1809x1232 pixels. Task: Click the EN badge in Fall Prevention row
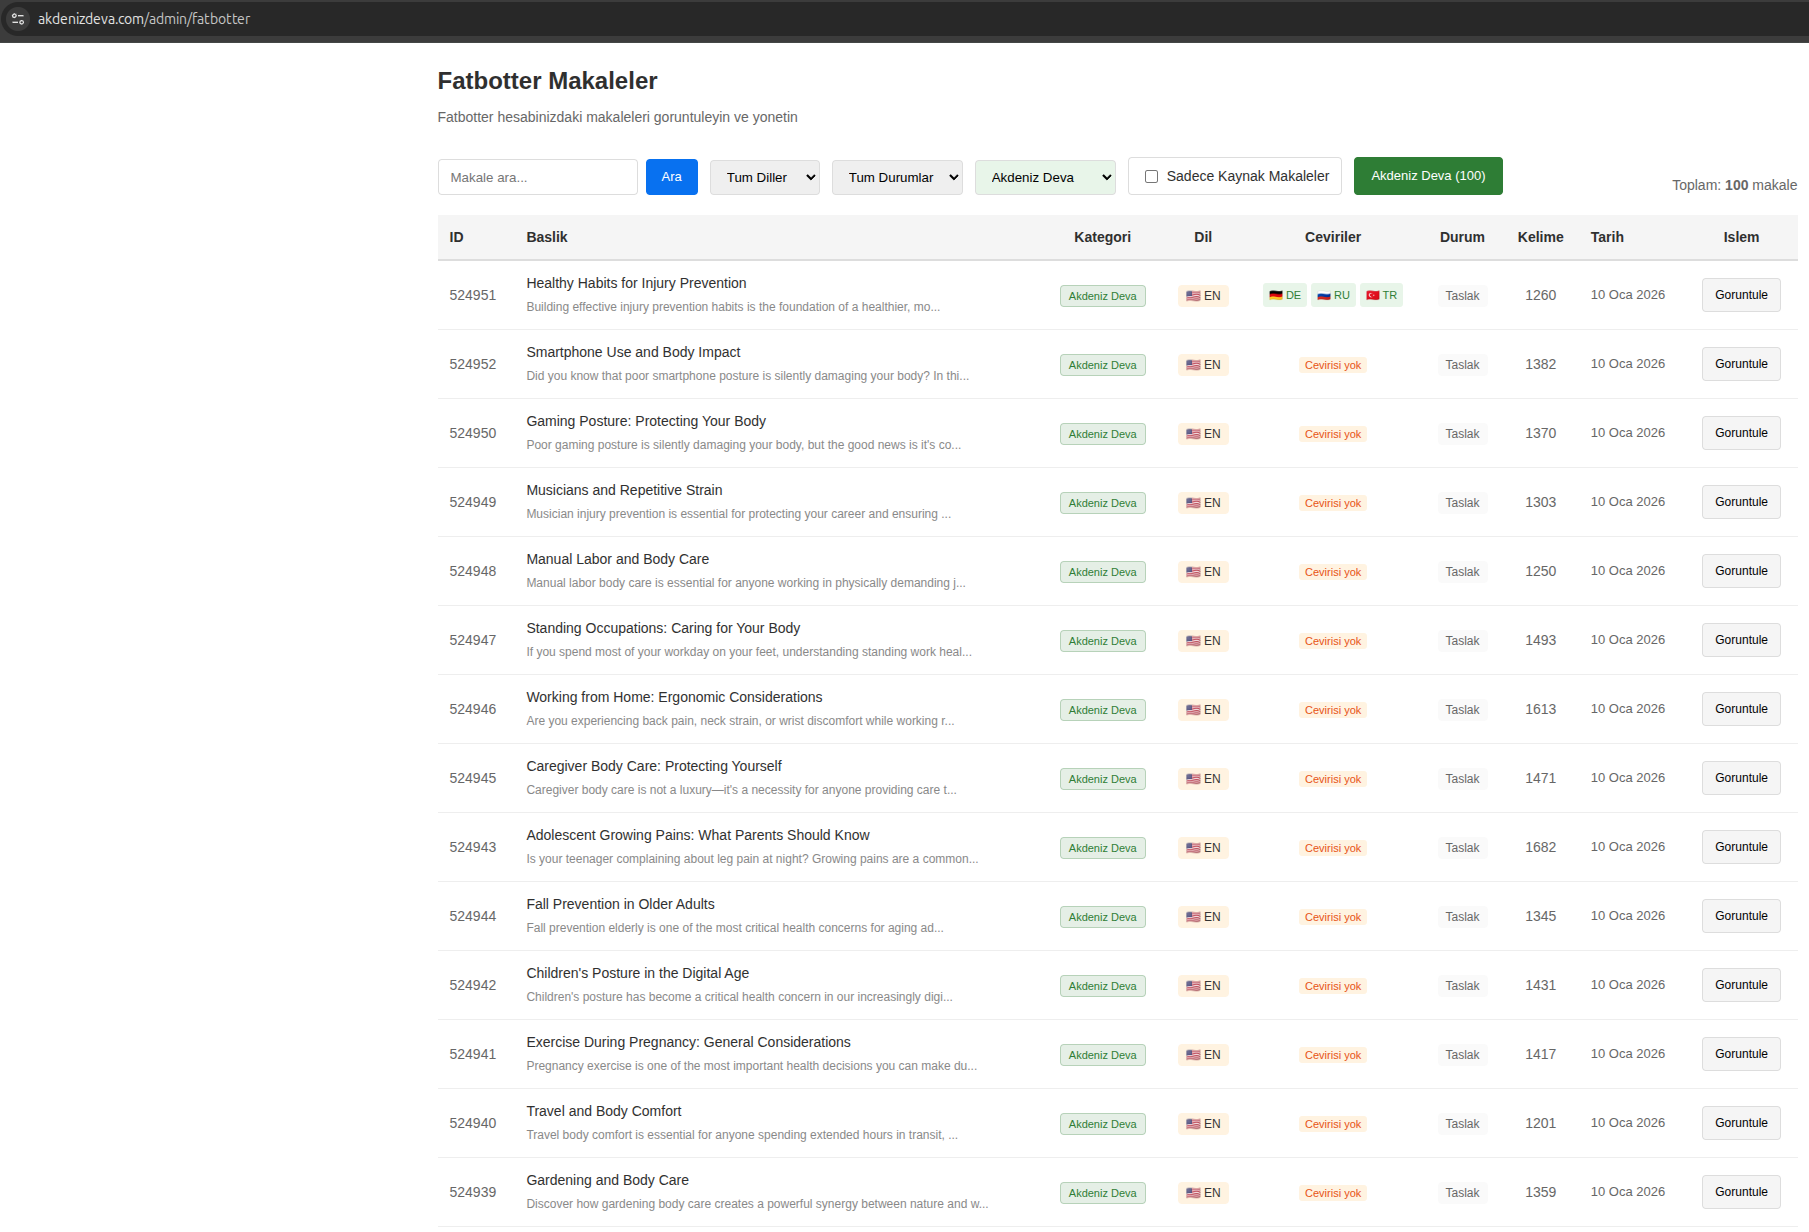[x=1203, y=917]
